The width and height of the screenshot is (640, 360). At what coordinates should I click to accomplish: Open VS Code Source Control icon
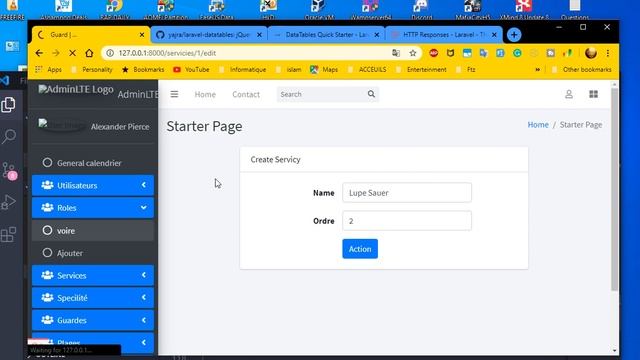click(9, 171)
